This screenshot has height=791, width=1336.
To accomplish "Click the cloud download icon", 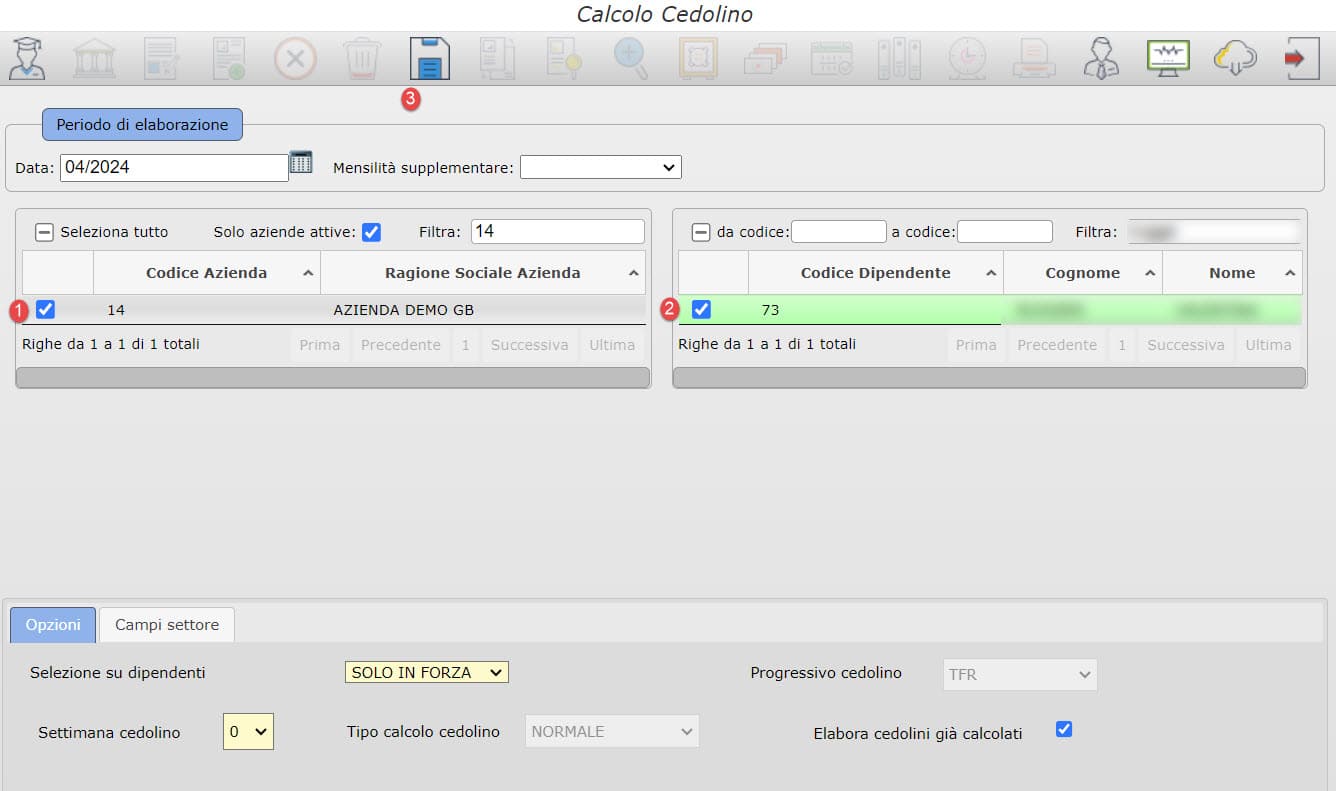I will pos(1235,58).
